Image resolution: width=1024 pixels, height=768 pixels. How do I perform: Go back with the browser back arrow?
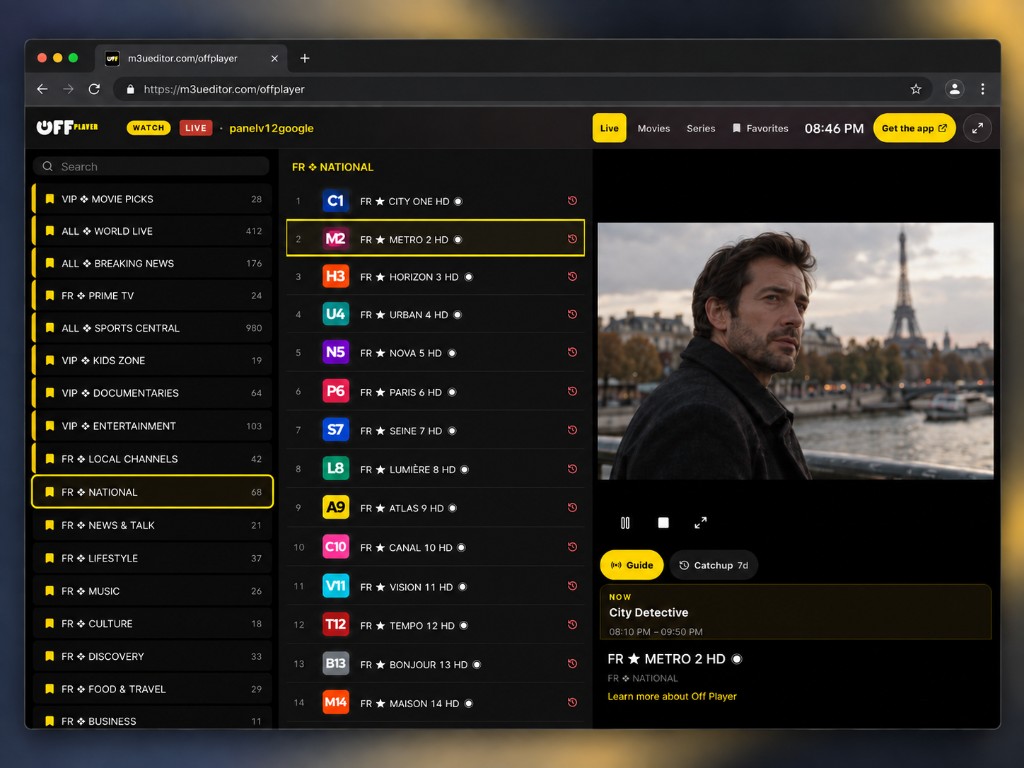(42, 89)
